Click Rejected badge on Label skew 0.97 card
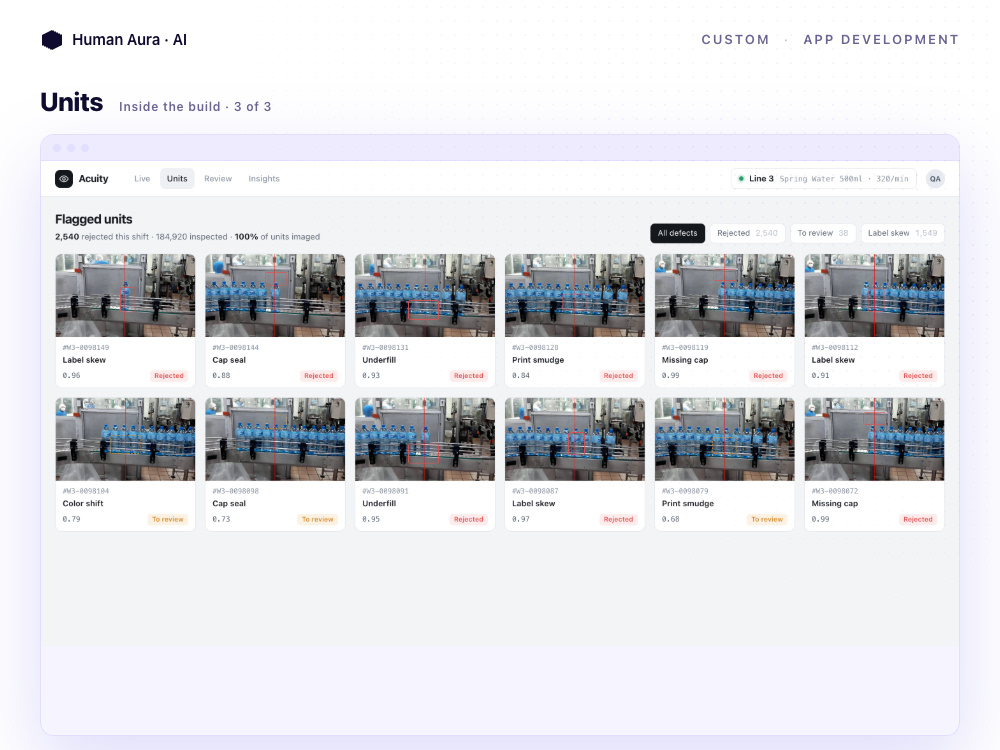This screenshot has width=1000, height=750. click(619, 519)
